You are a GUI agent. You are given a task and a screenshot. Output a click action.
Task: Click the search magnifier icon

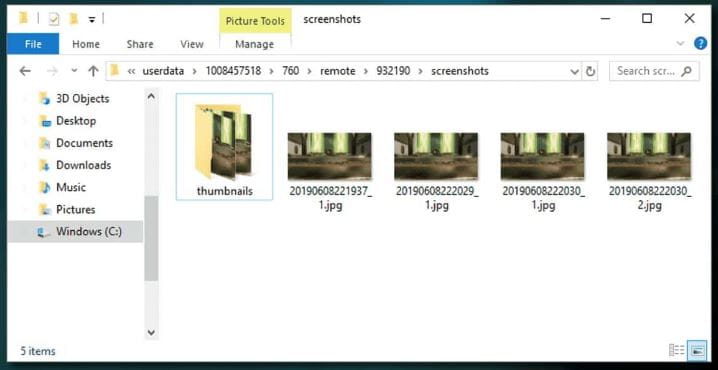[686, 71]
